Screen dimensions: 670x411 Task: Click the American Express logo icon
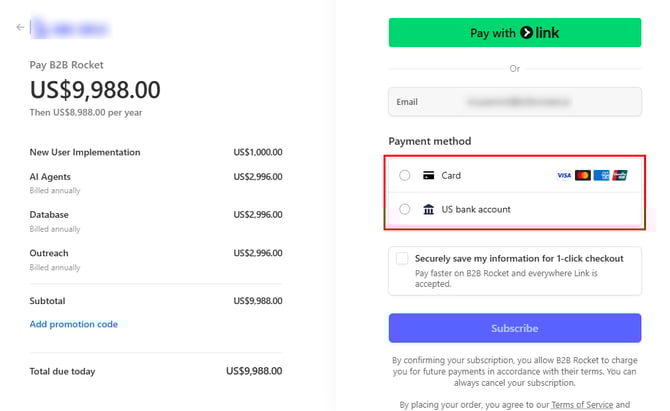[x=601, y=175]
